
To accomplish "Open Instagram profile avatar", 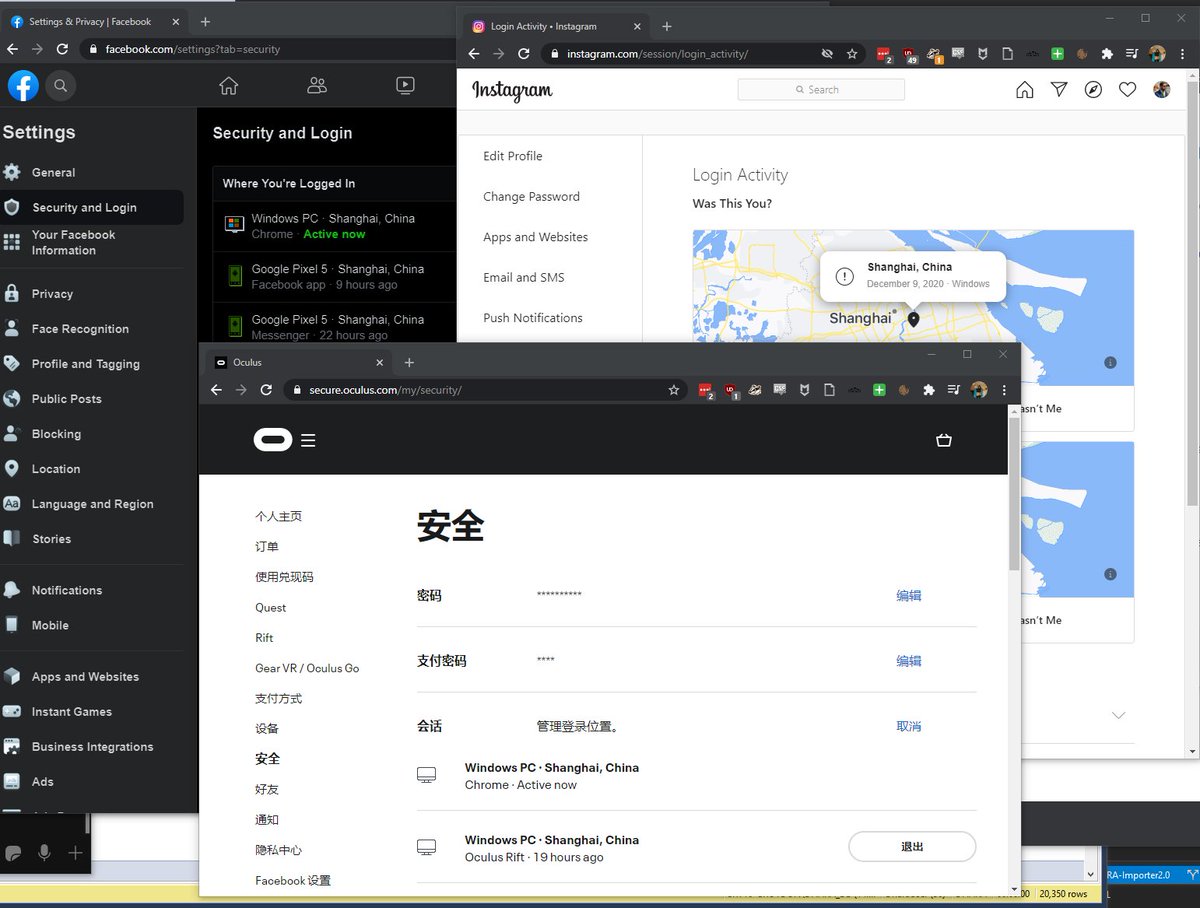I will coord(1162,90).
